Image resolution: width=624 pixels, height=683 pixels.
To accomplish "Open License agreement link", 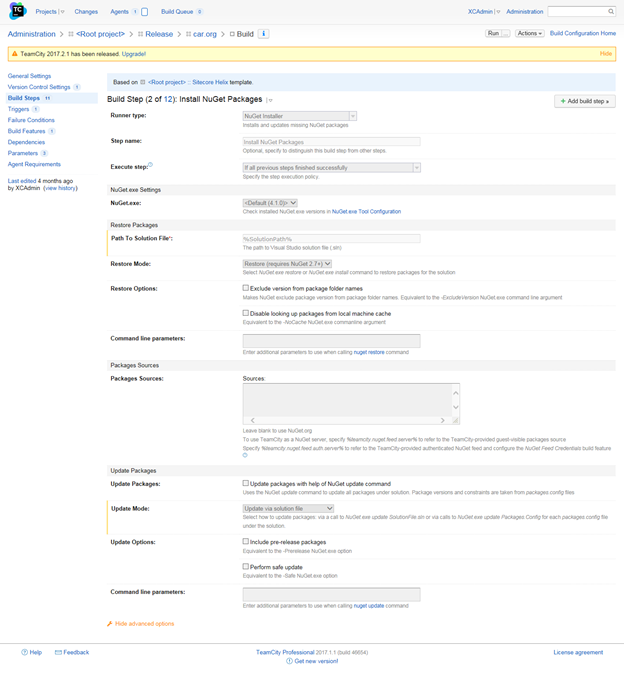I will click(578, 653).
